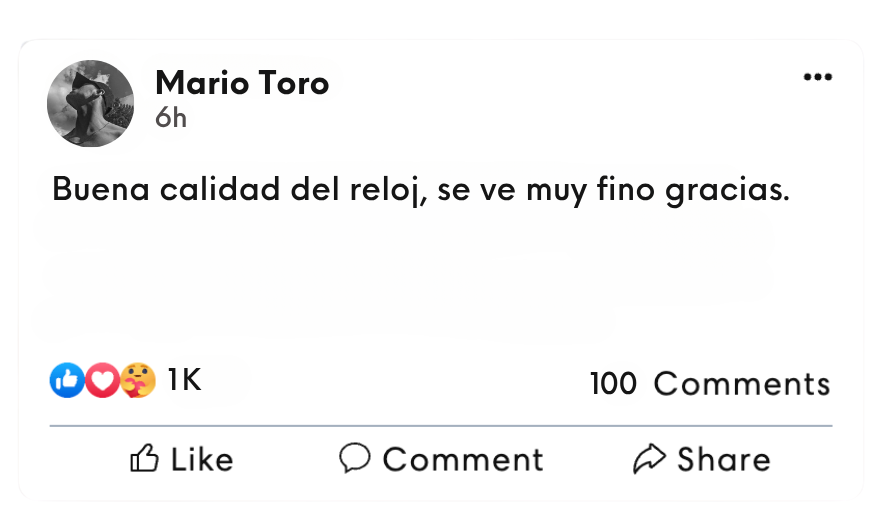Click the red heart reaction icon
Screen dimensions: 888x516
tap(101, 380)
